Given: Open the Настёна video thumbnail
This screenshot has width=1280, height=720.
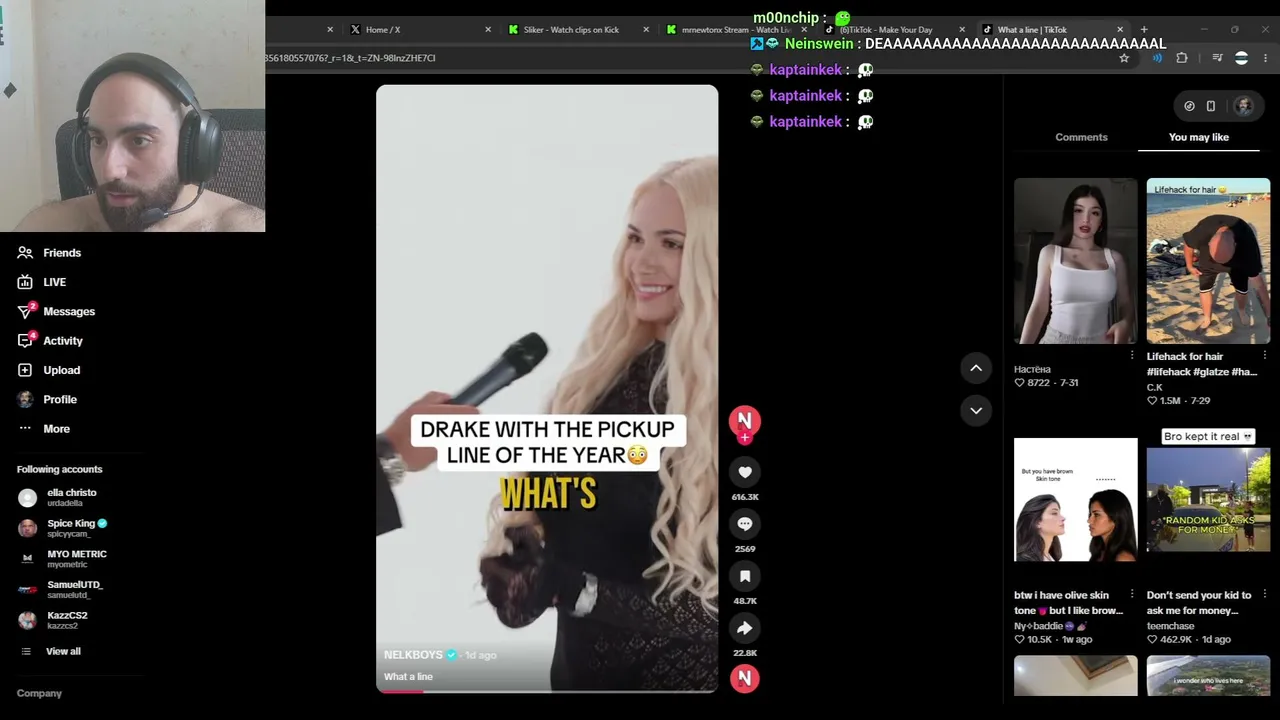Looking at the screenshot, I should 1075,261.
